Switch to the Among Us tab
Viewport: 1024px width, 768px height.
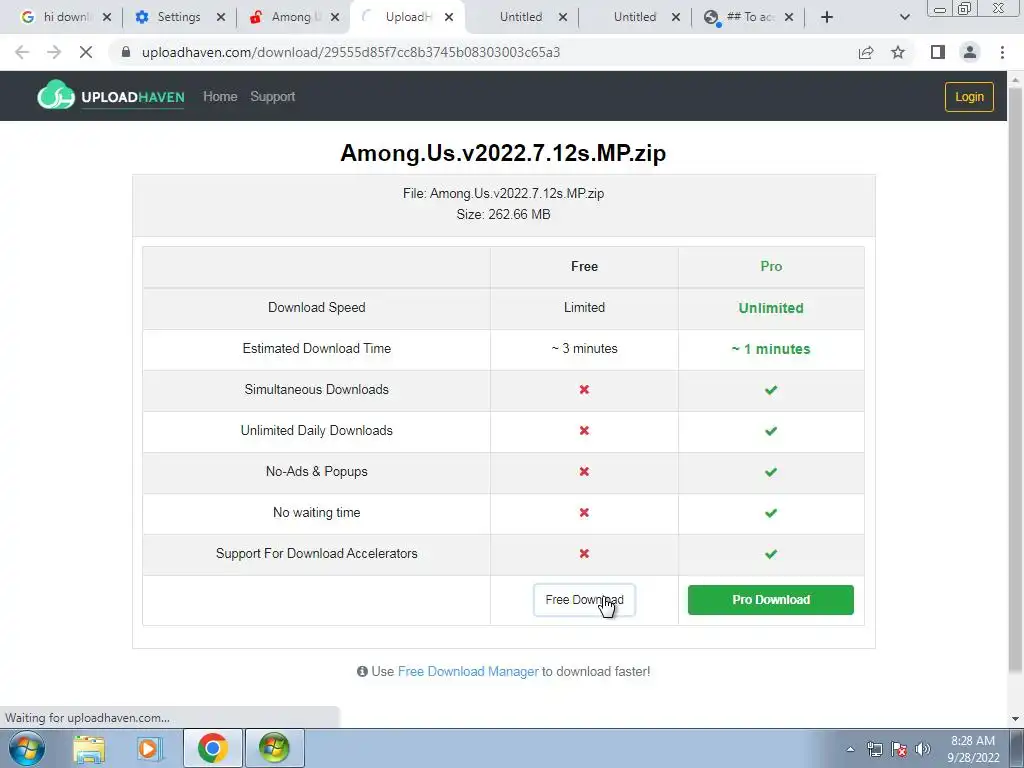point(293,17)
